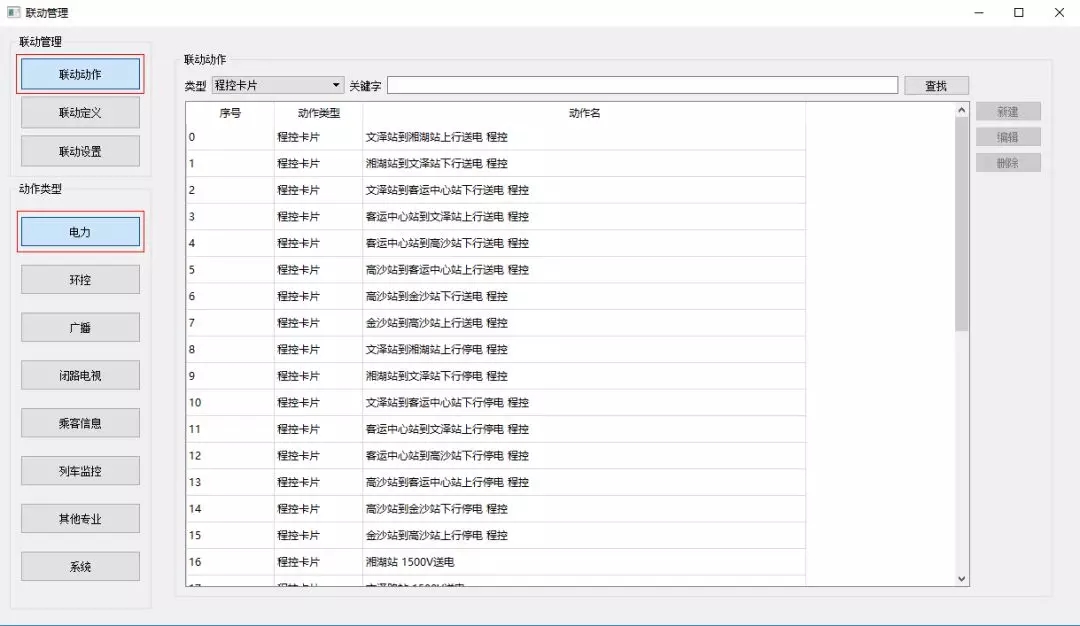Click sequence number 10 cell
This screenshot has height=626, width=1080.
pyautogui.click(x=230, y=402)
